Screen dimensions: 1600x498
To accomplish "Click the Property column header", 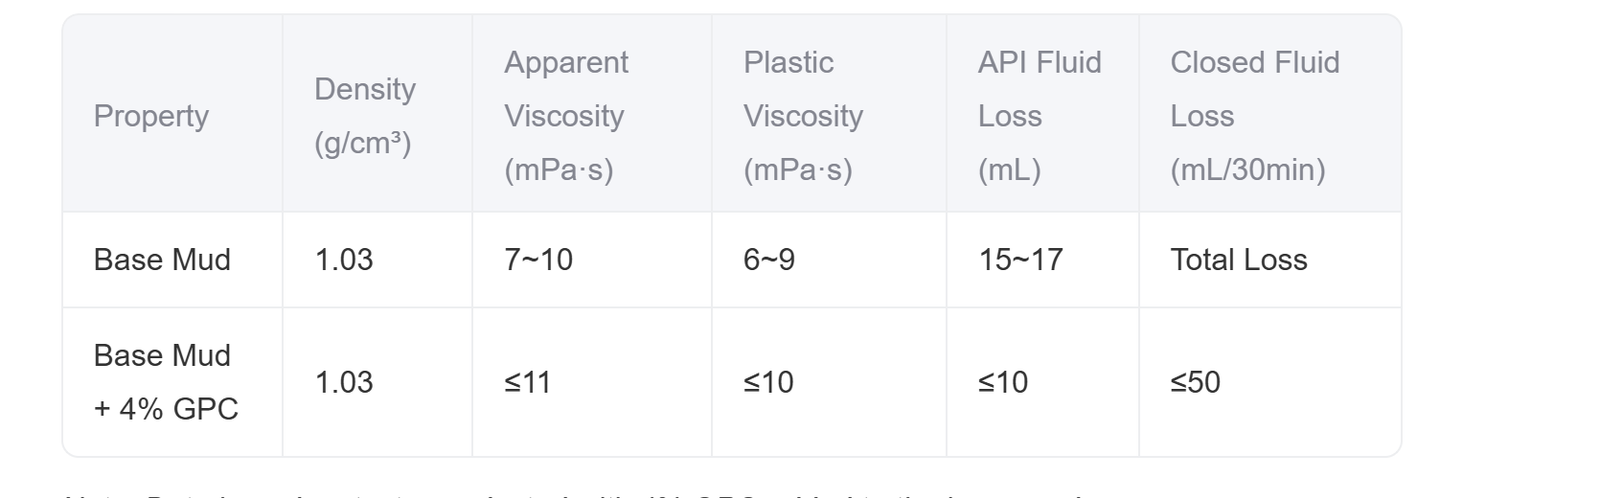I will click(151, 116).
